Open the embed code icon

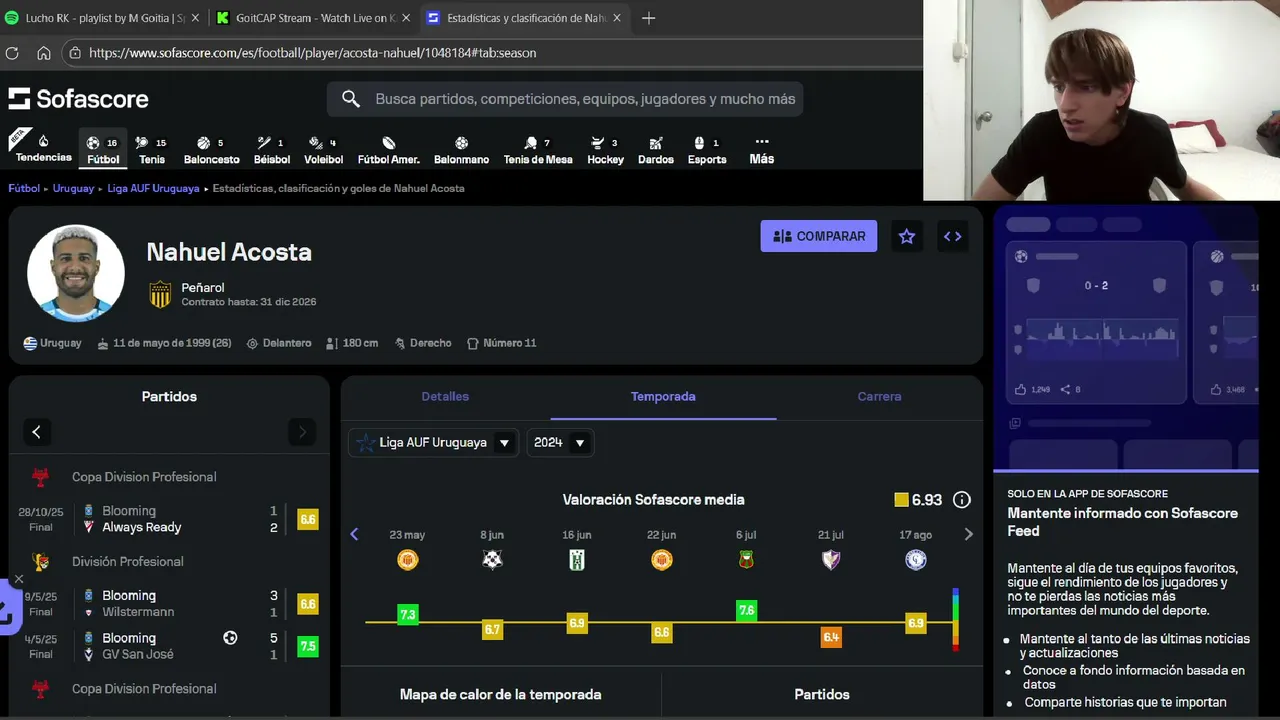coord(953,236)
